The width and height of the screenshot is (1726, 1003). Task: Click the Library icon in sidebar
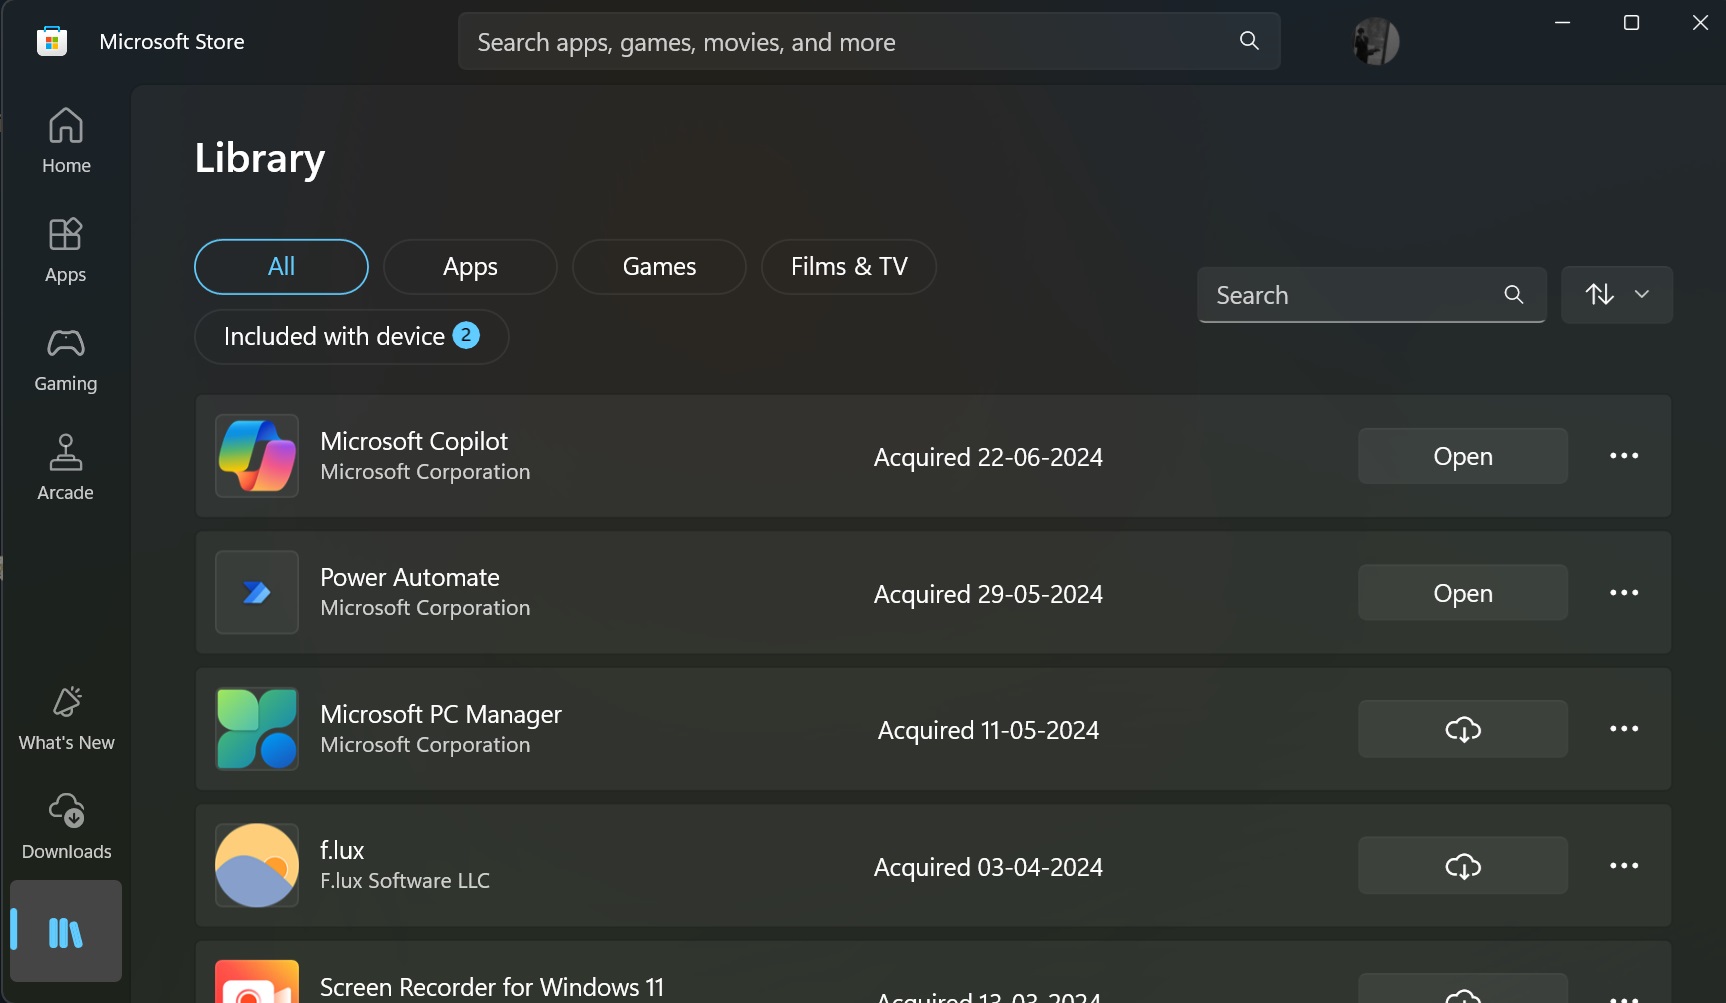click(x=66, y=932)
